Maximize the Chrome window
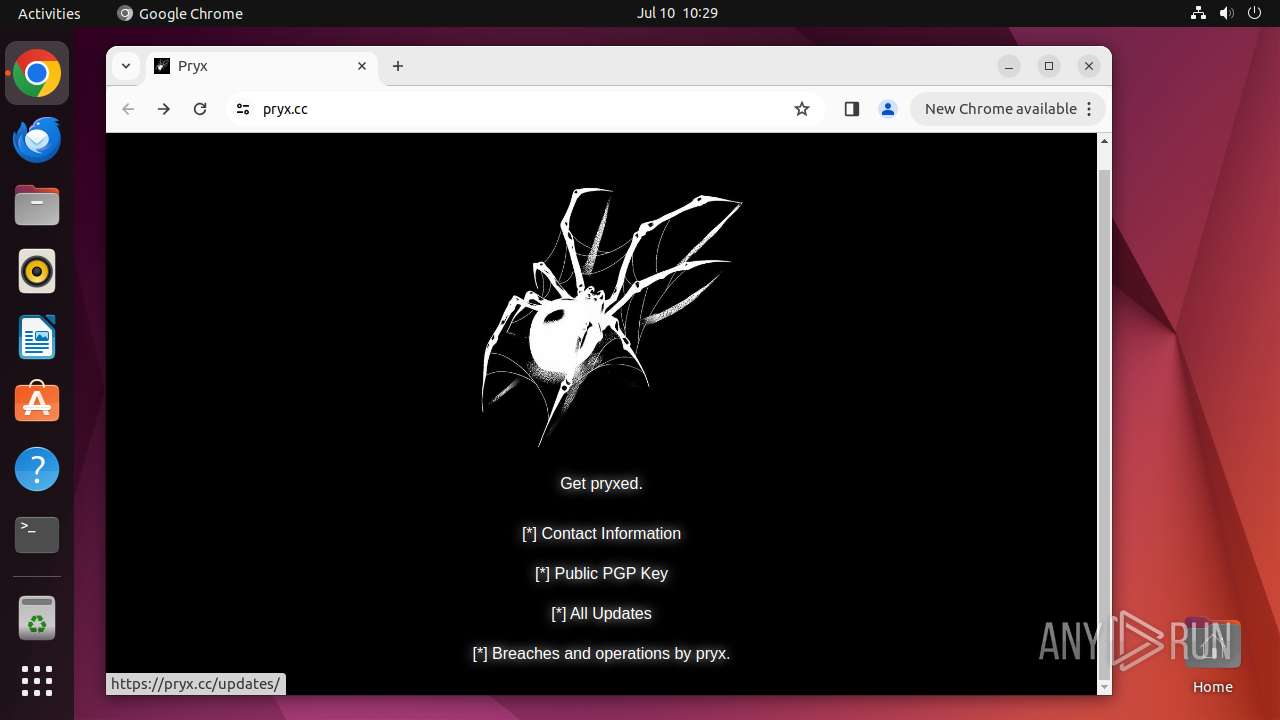Viewport: 1280px width, 720px height. click(1049, 66)
